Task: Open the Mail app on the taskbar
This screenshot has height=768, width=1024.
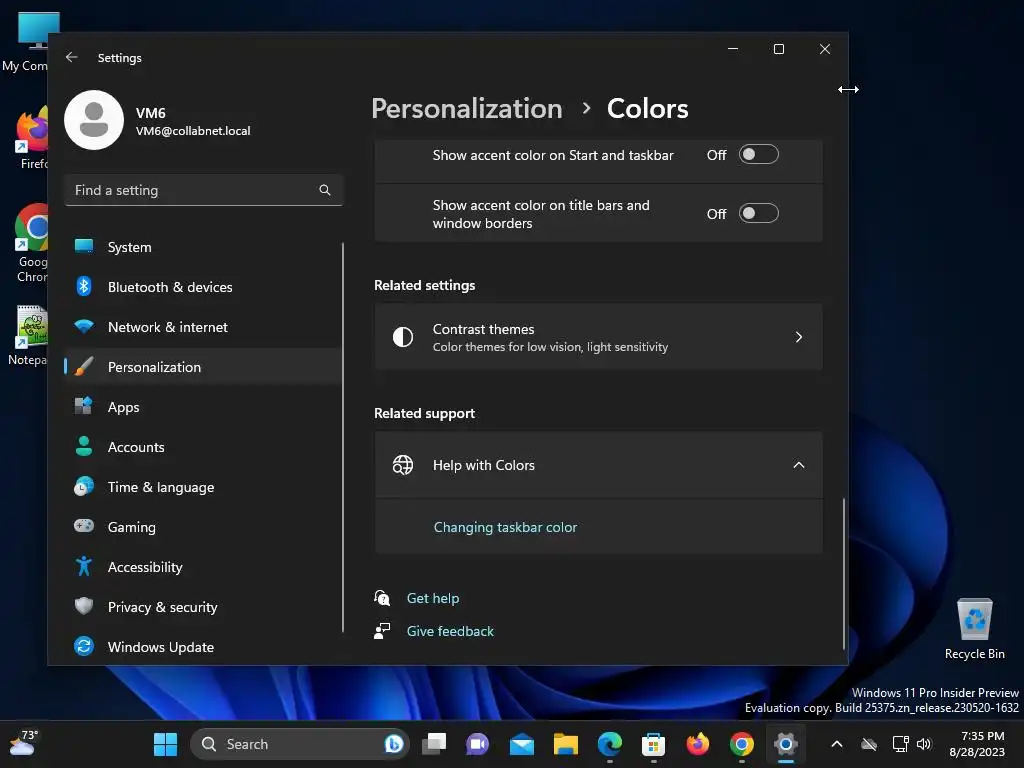Action: click(522, 744)
